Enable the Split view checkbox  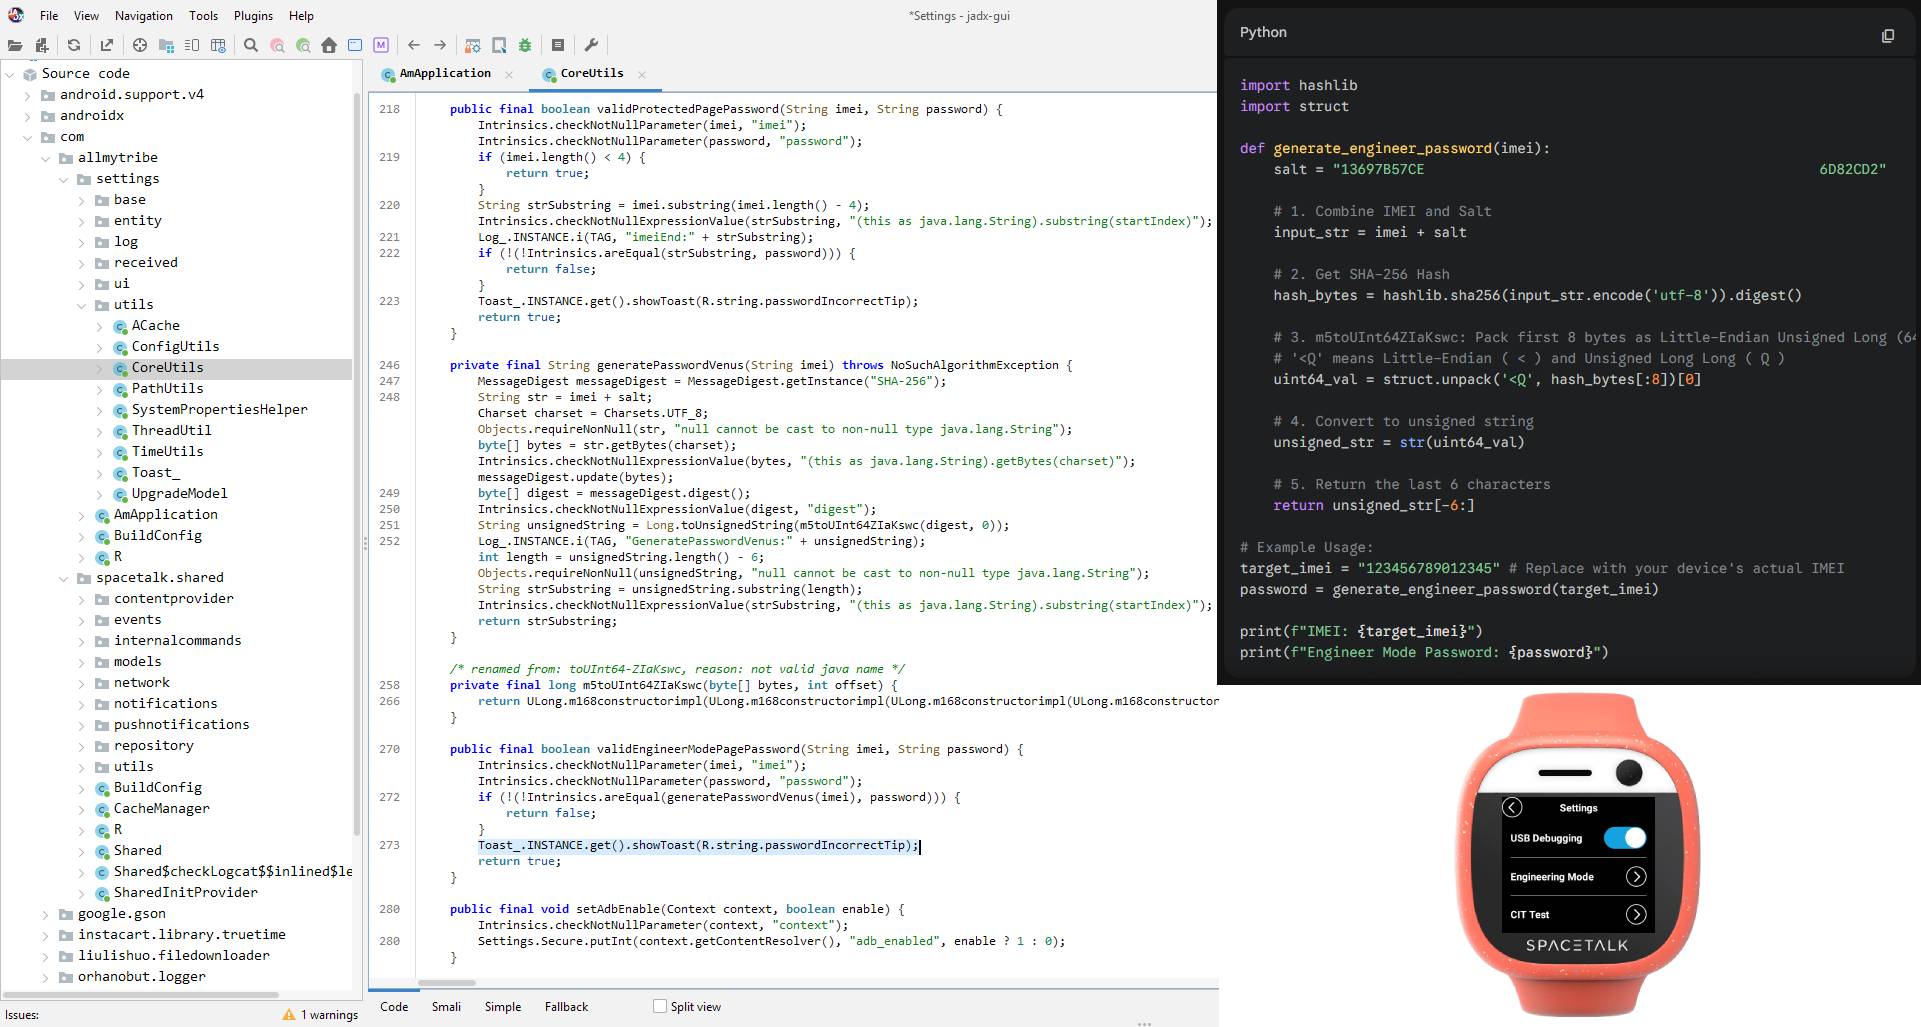coord(660,1006)
